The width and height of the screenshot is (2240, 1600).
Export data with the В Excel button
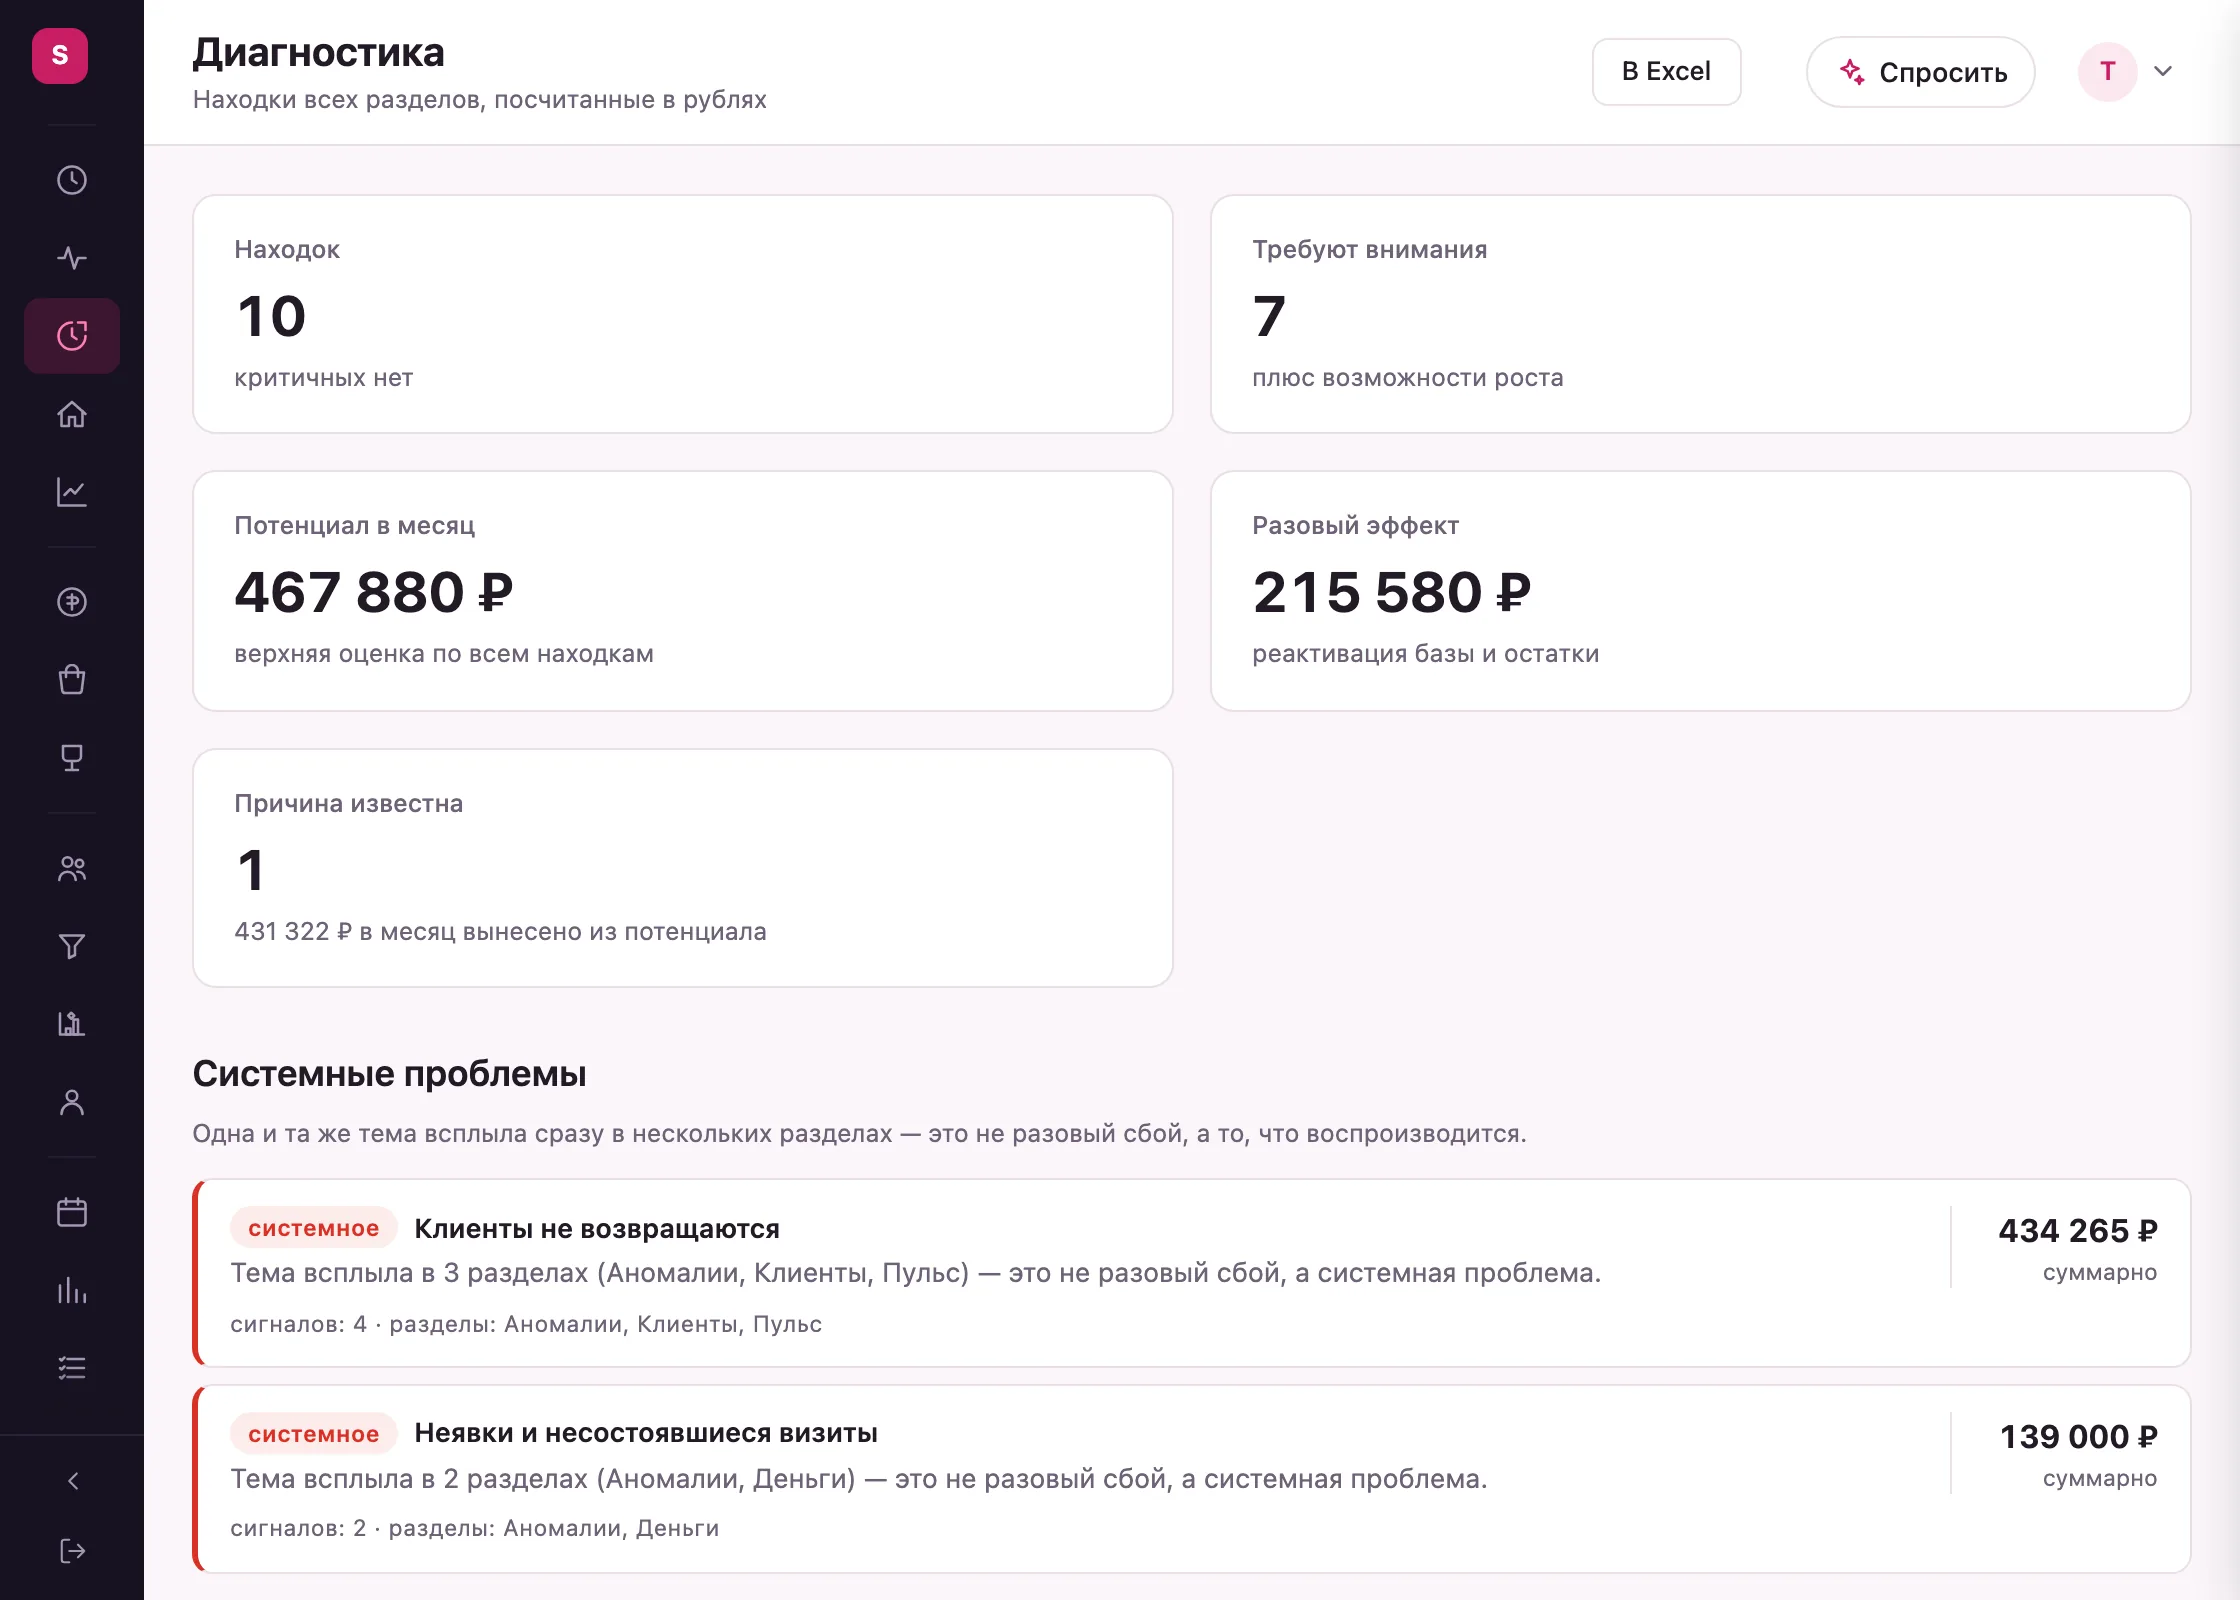coord(1666,72)
